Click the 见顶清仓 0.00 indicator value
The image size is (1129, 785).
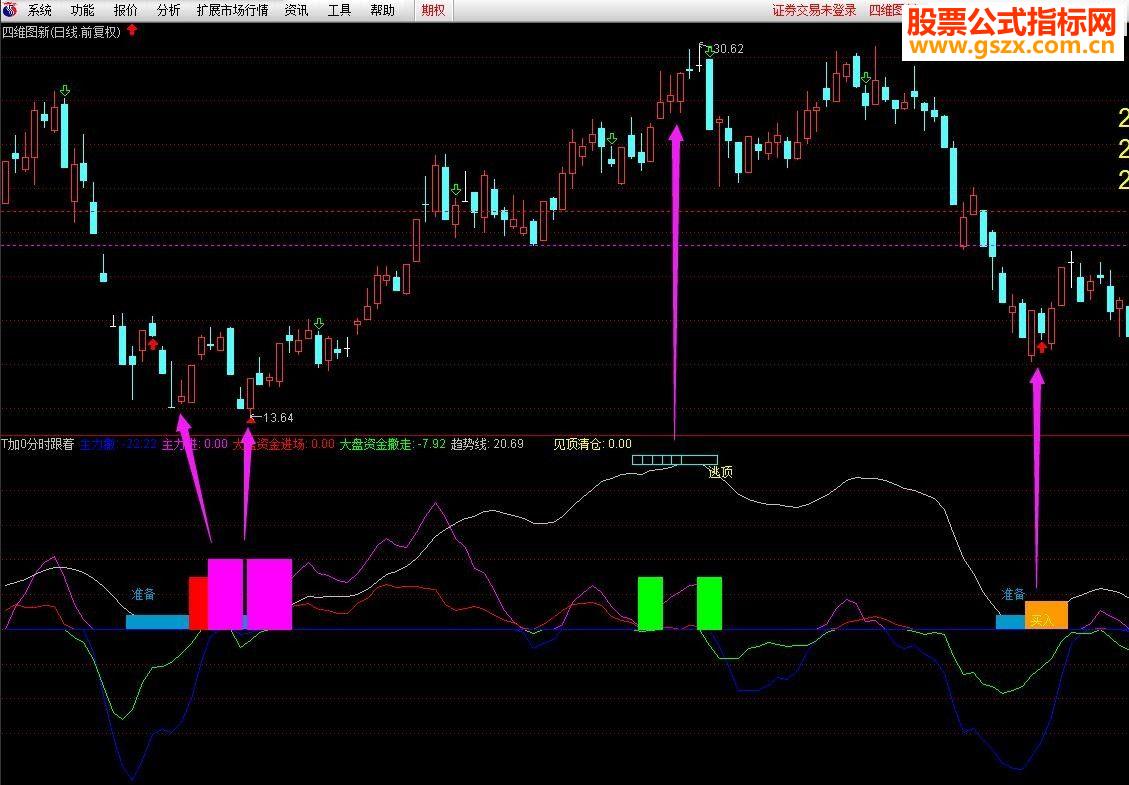[x=593, y=444]
